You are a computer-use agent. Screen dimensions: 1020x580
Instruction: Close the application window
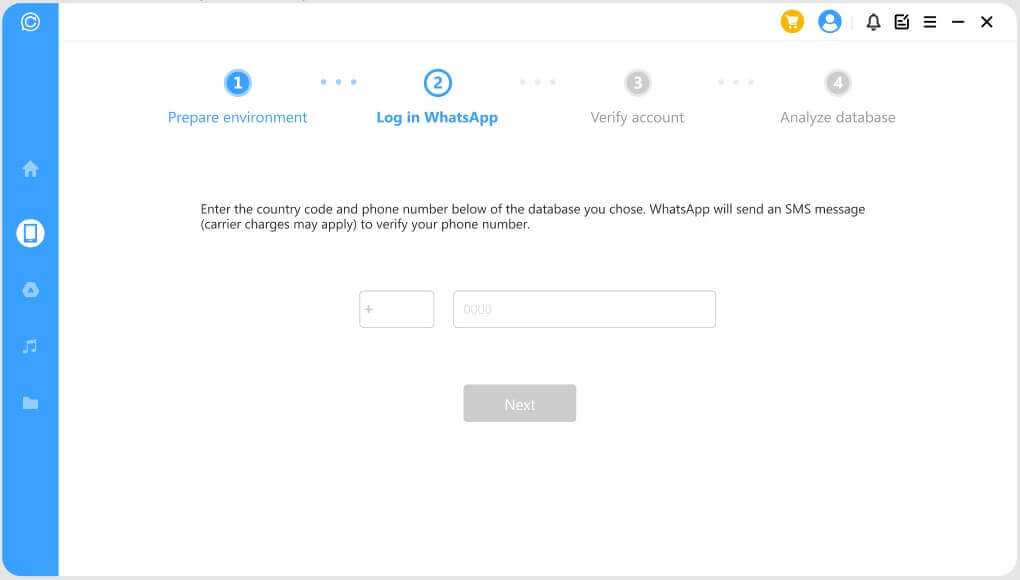point(986,22)
